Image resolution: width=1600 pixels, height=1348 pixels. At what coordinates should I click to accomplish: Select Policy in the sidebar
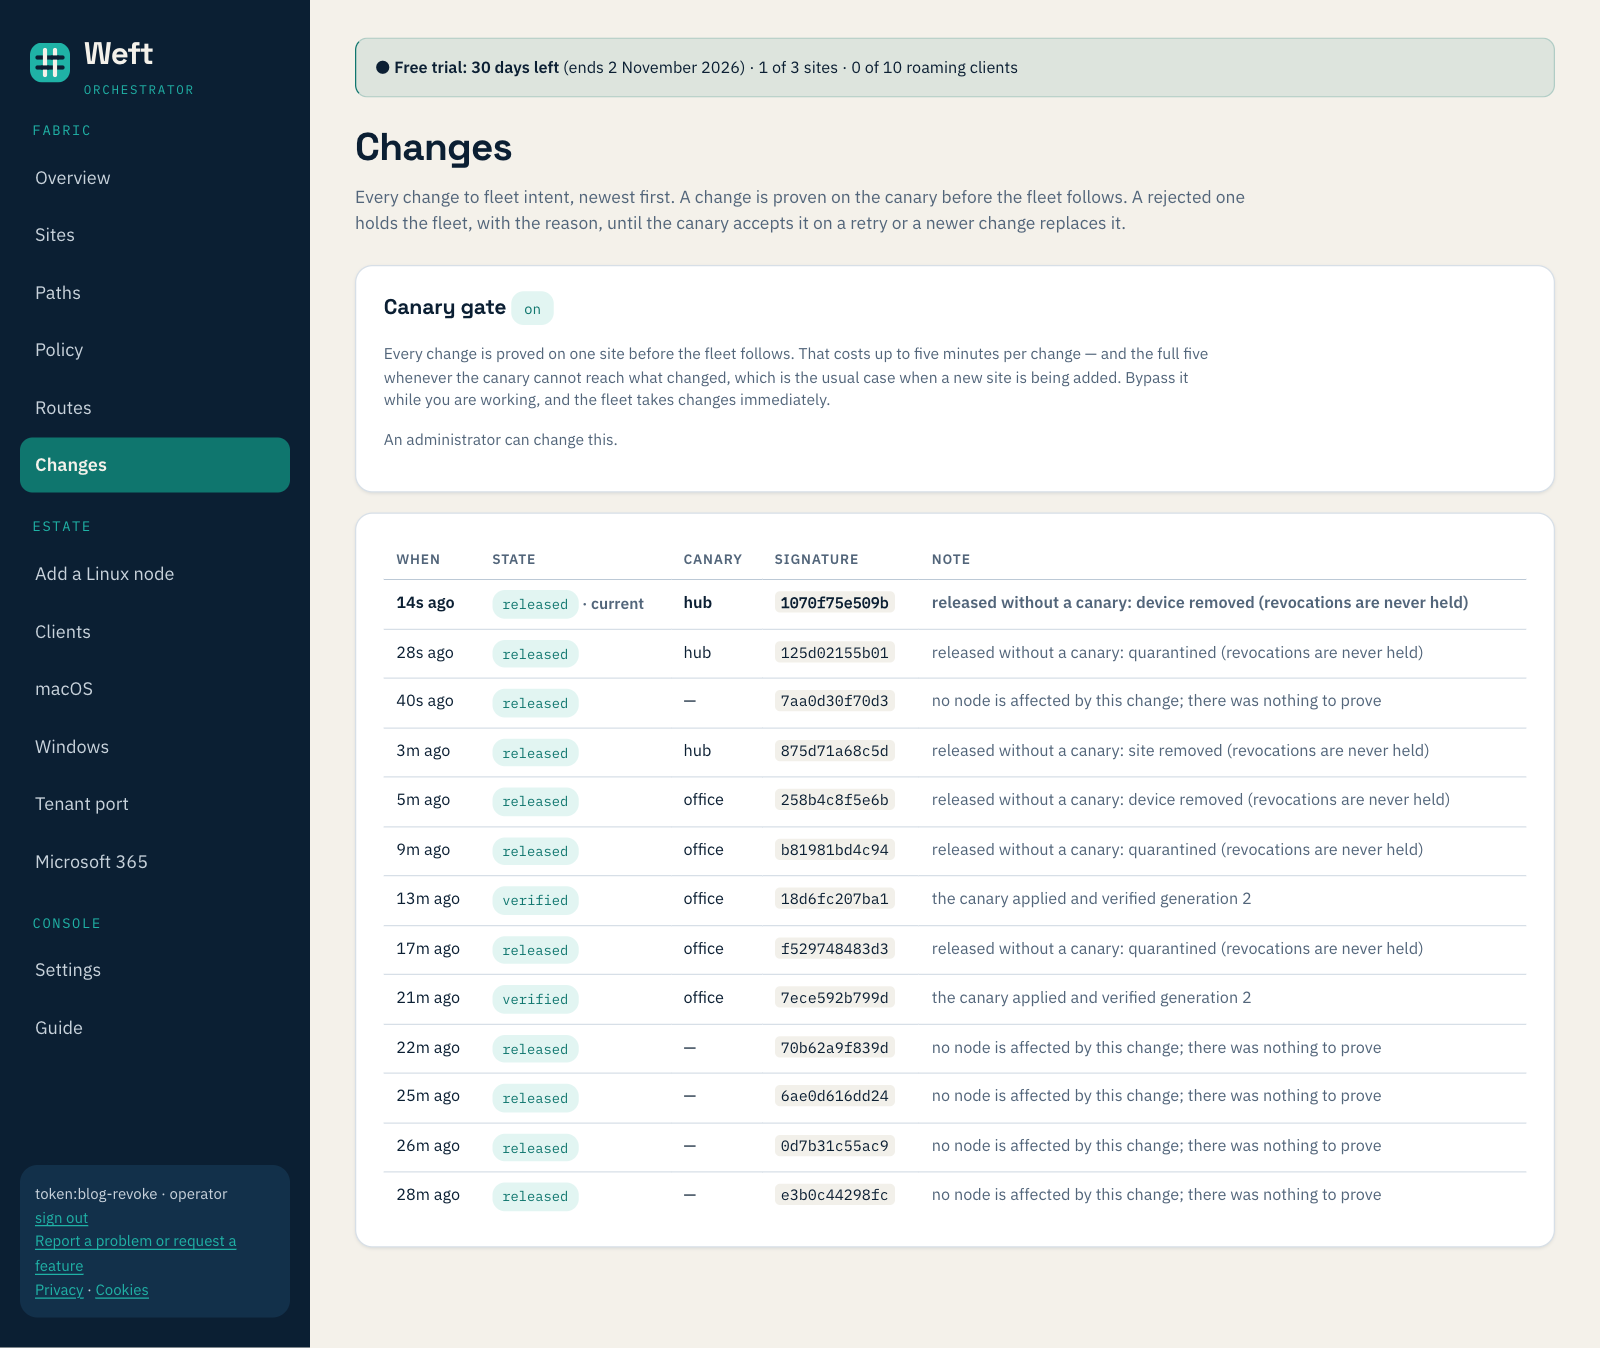[155, 350]
